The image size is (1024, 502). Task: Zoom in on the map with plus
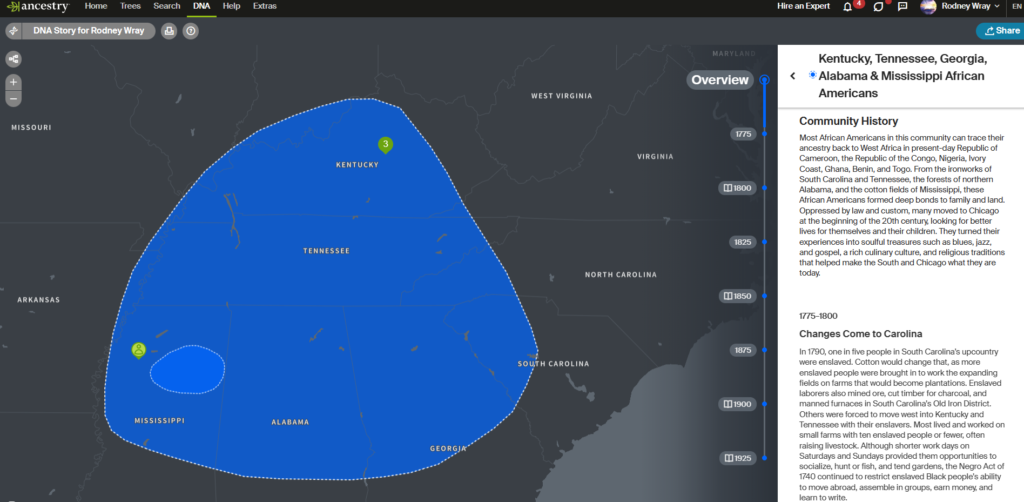pos(13,82)
